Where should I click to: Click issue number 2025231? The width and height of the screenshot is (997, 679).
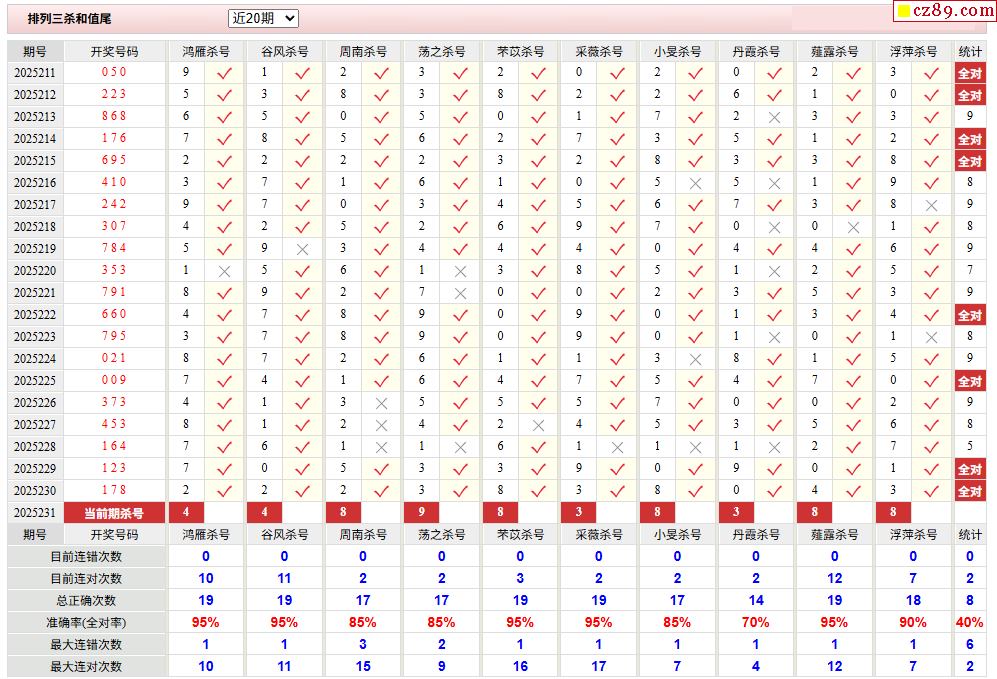tap(35, 512)
